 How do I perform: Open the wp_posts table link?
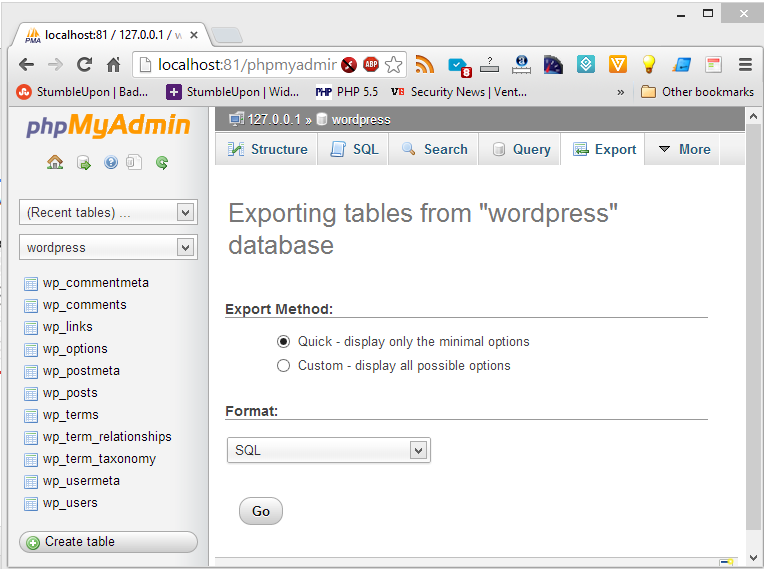[x=70, y=393]
